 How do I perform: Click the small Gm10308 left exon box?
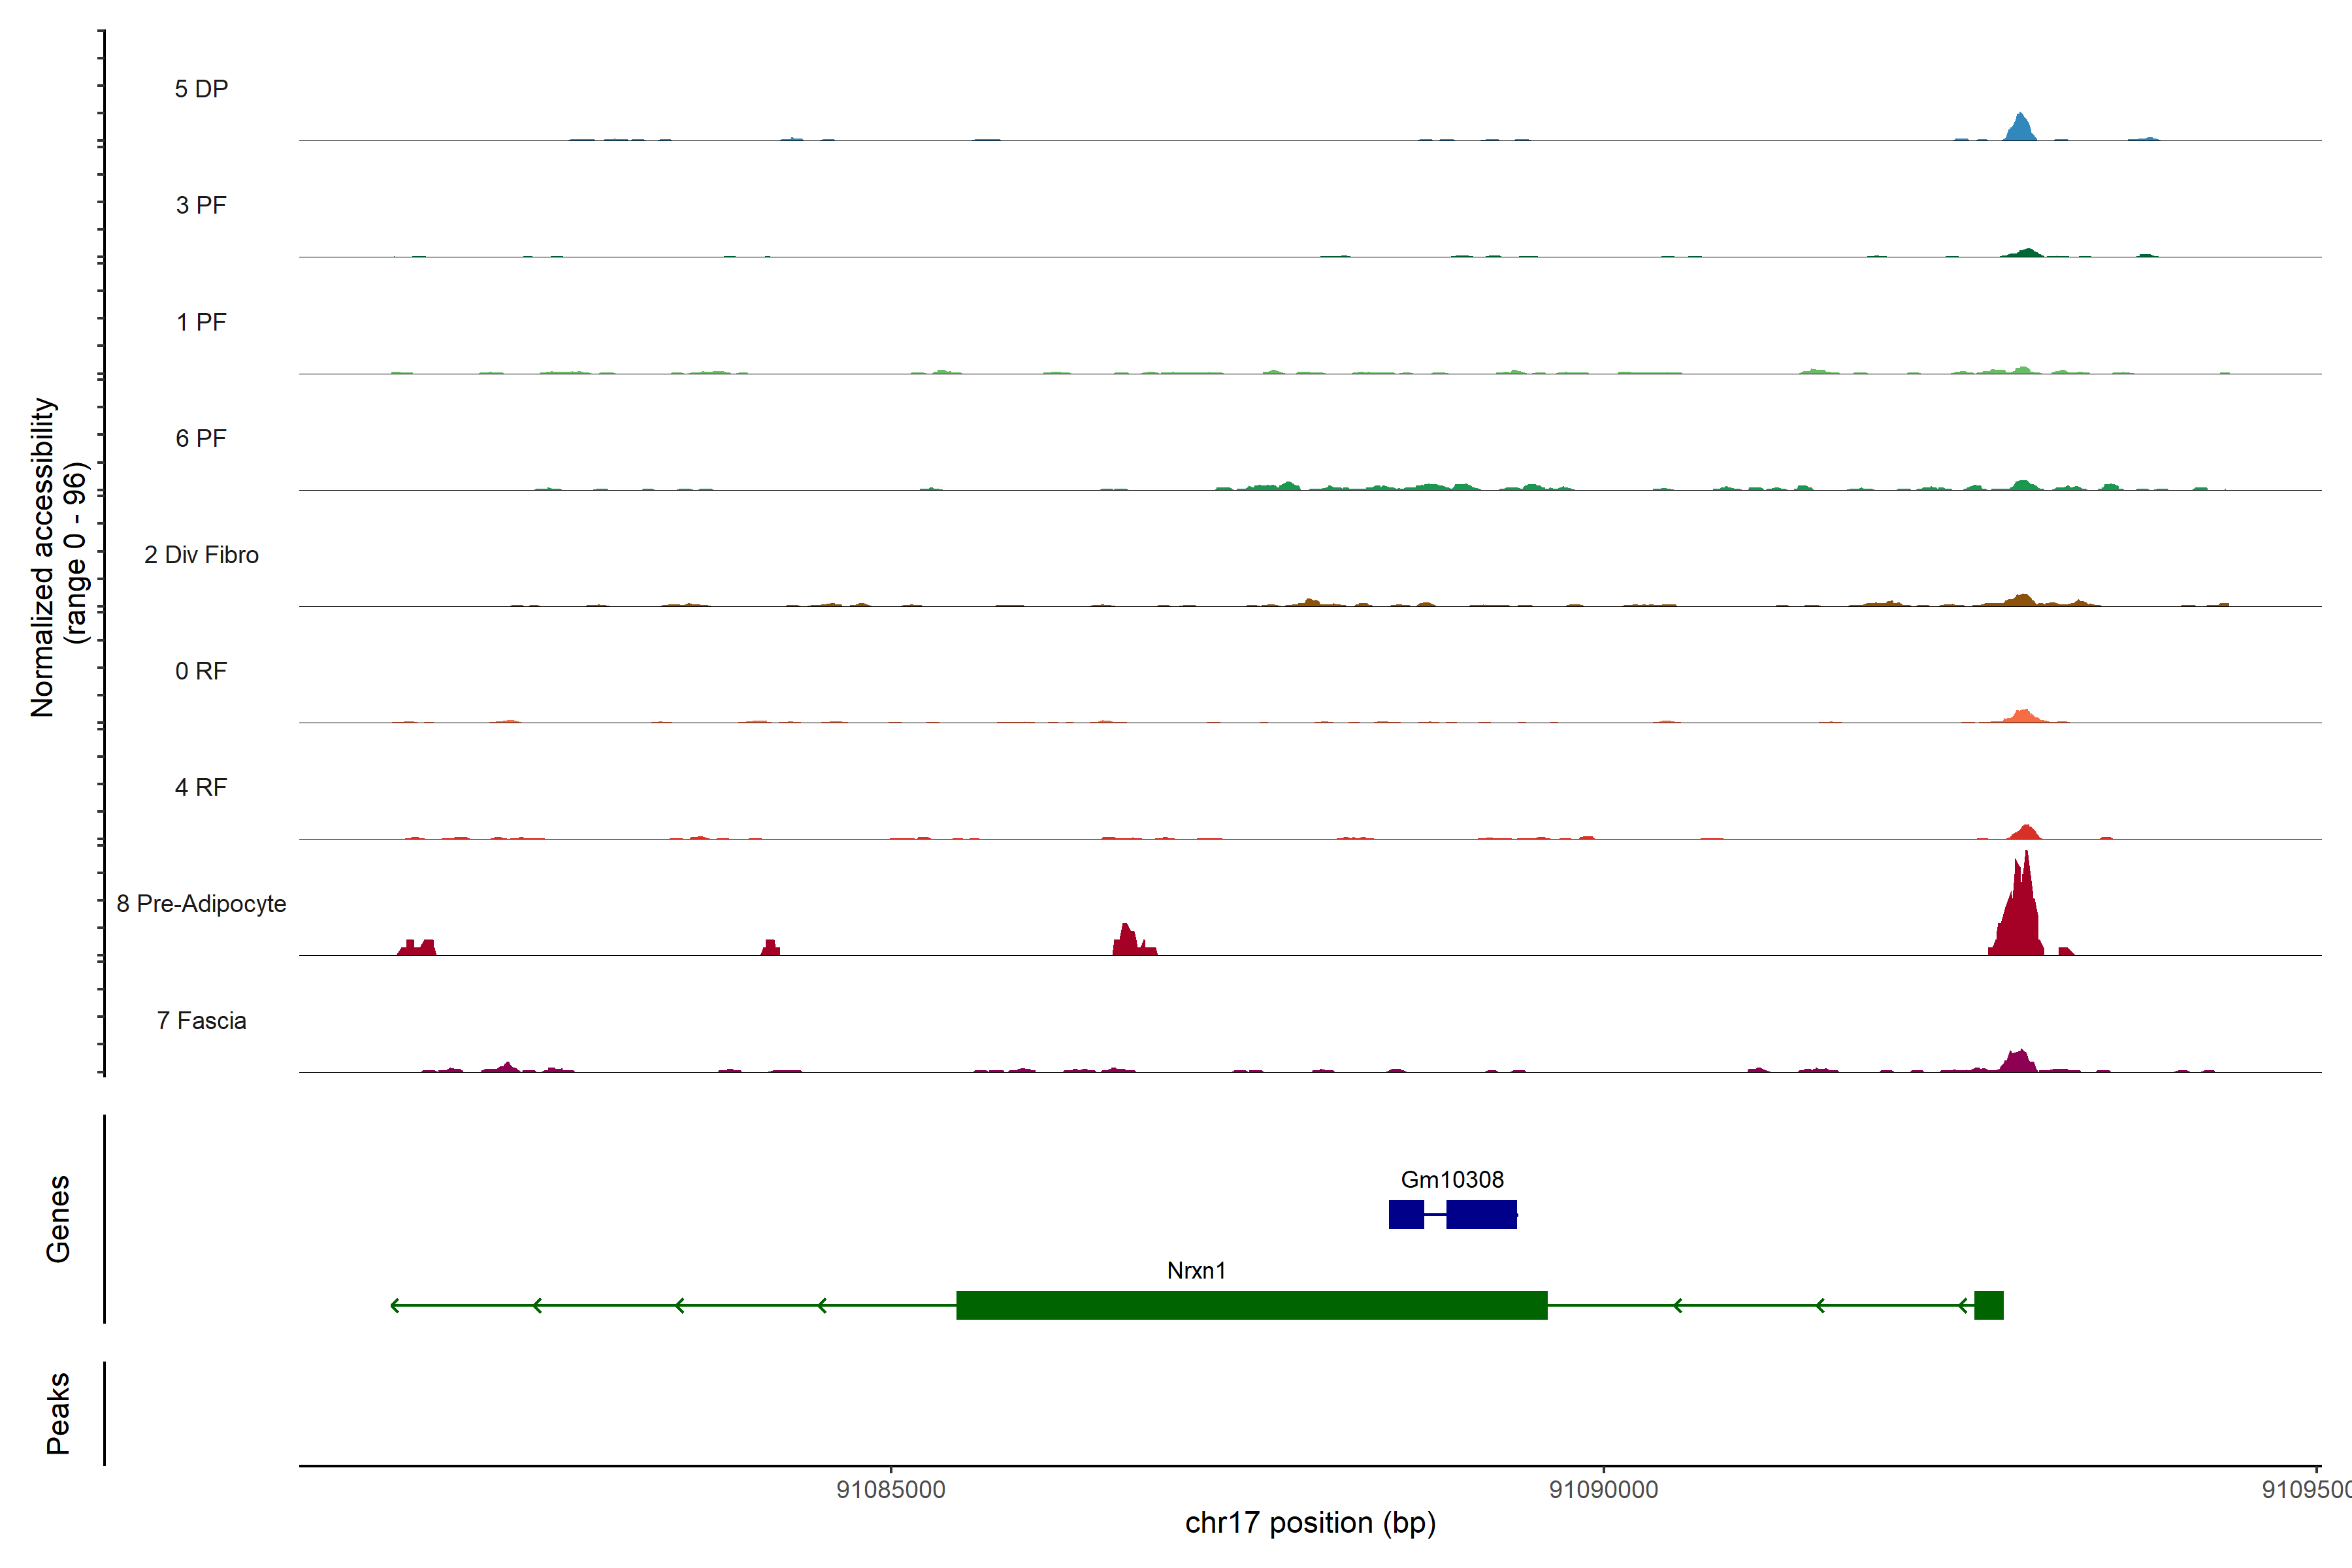(1406, 1214)
